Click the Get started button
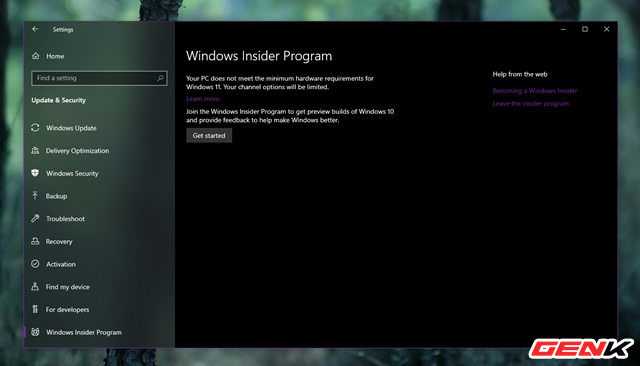The height and width of the screenshot is (366, 640). click(x=209, y=135)
